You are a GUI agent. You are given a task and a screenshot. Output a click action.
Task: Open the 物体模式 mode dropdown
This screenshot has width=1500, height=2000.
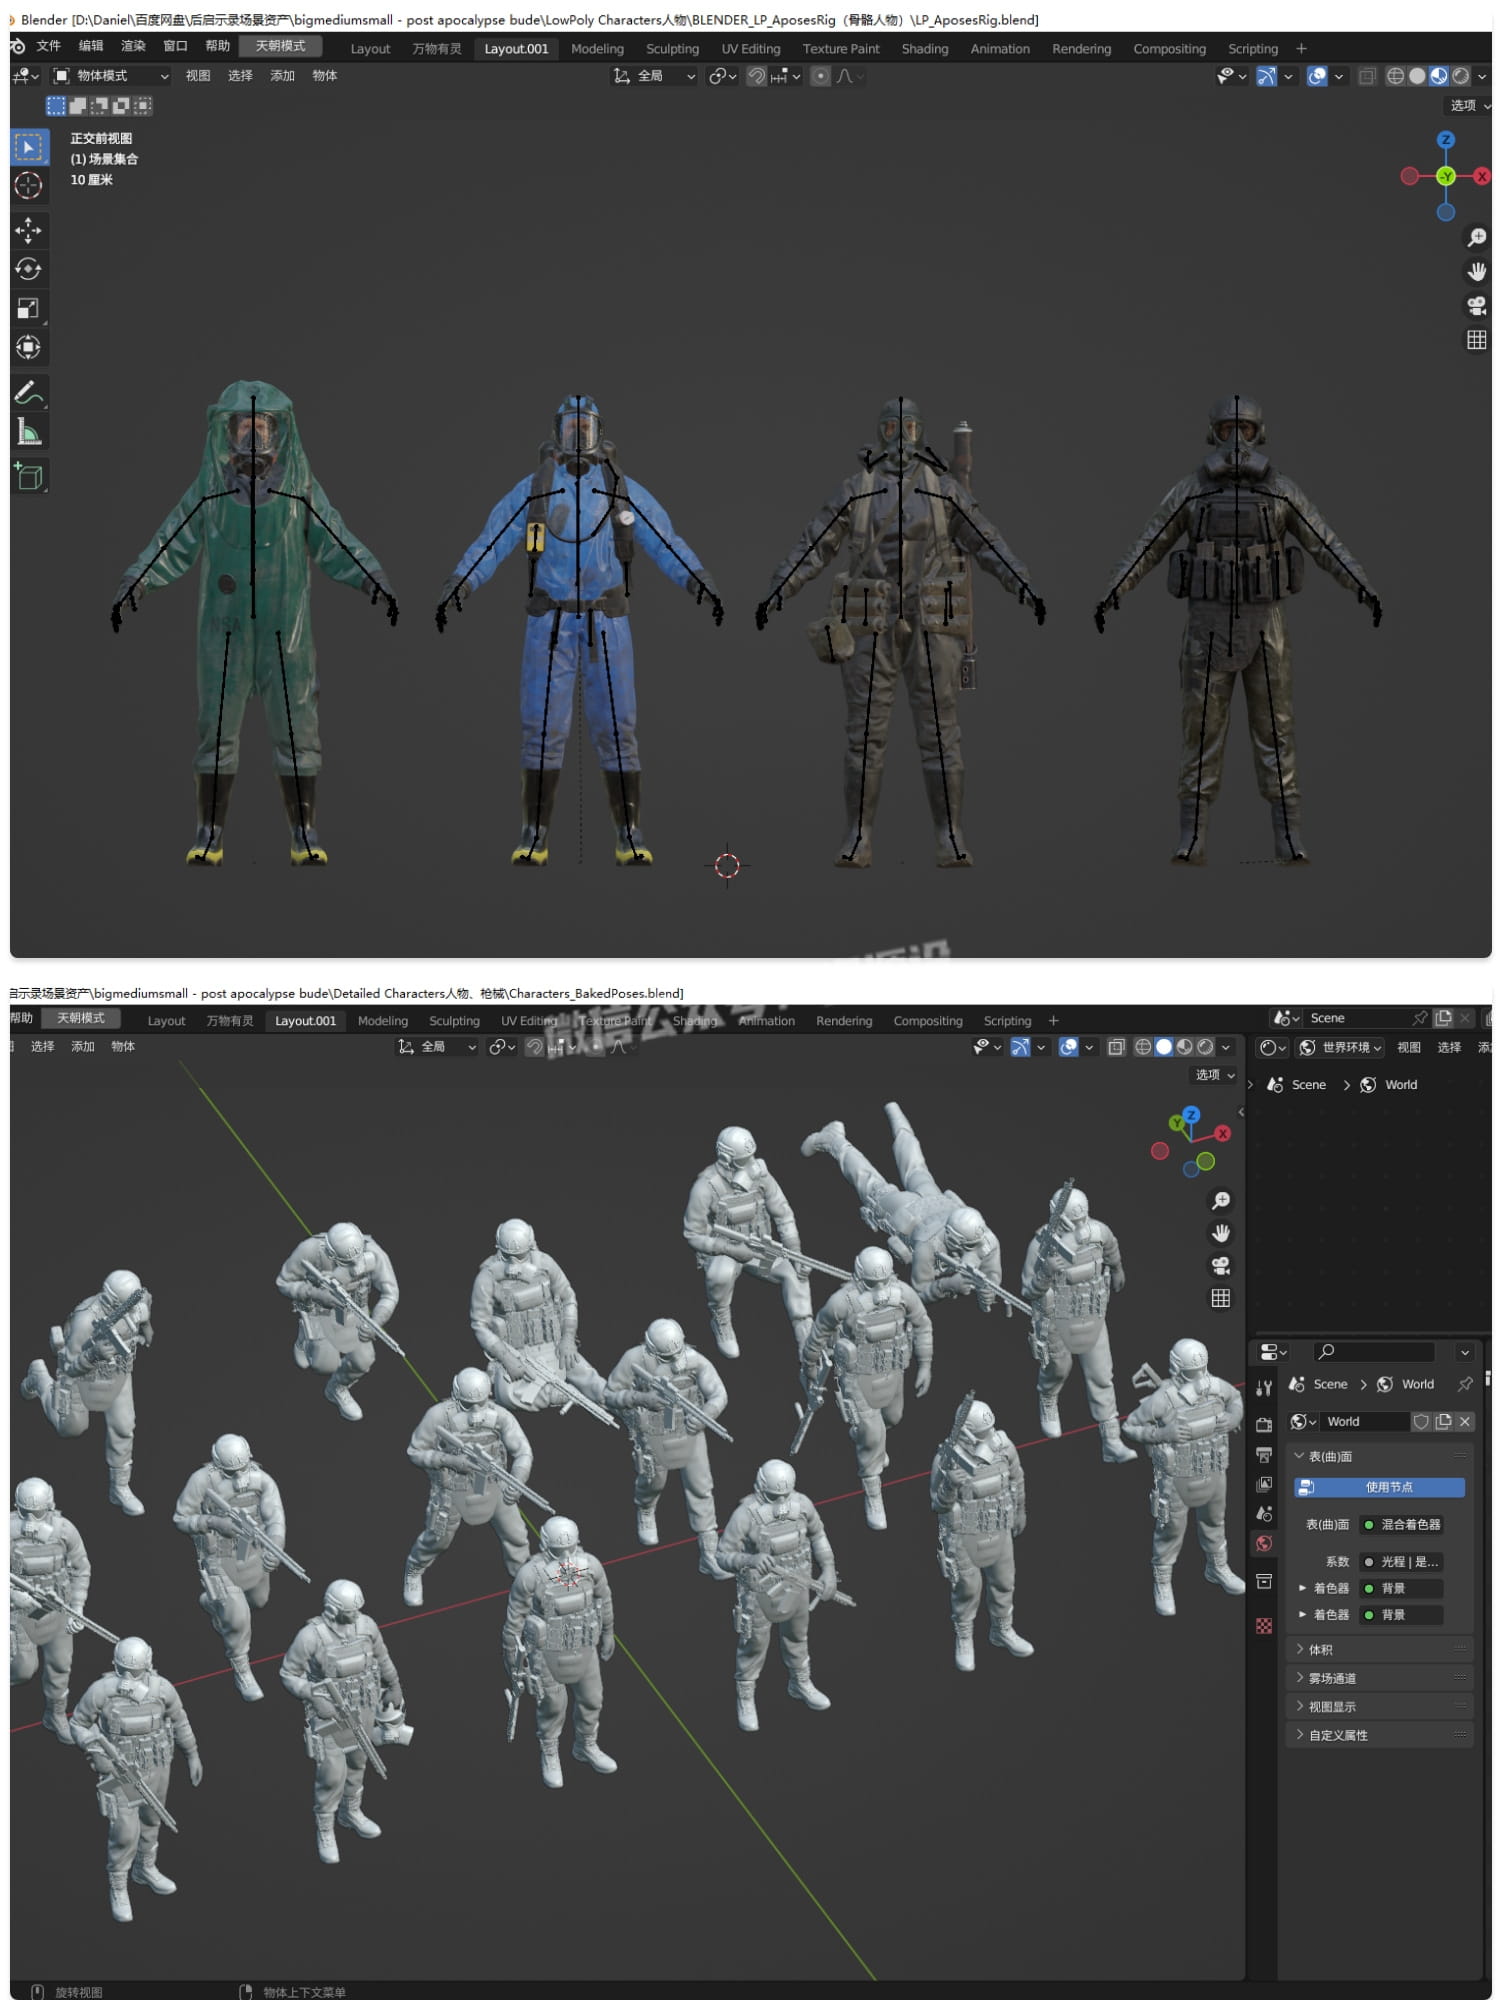click(110, 76)
